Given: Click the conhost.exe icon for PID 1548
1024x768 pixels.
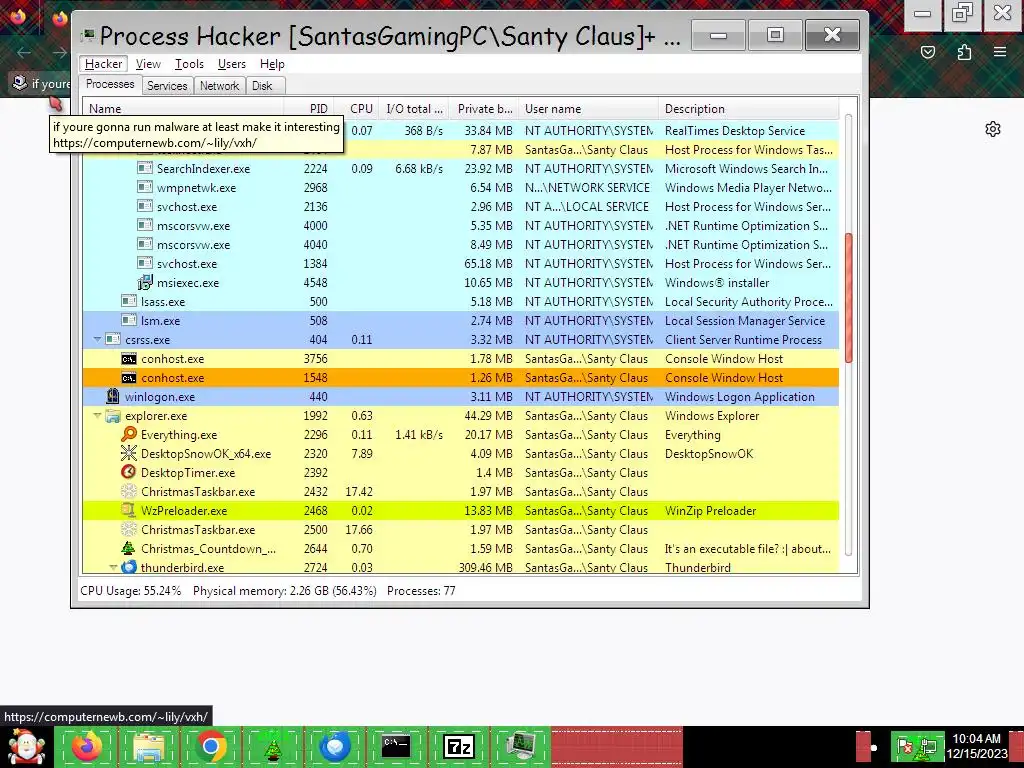Looking at the screenshot, I should 129,377.
